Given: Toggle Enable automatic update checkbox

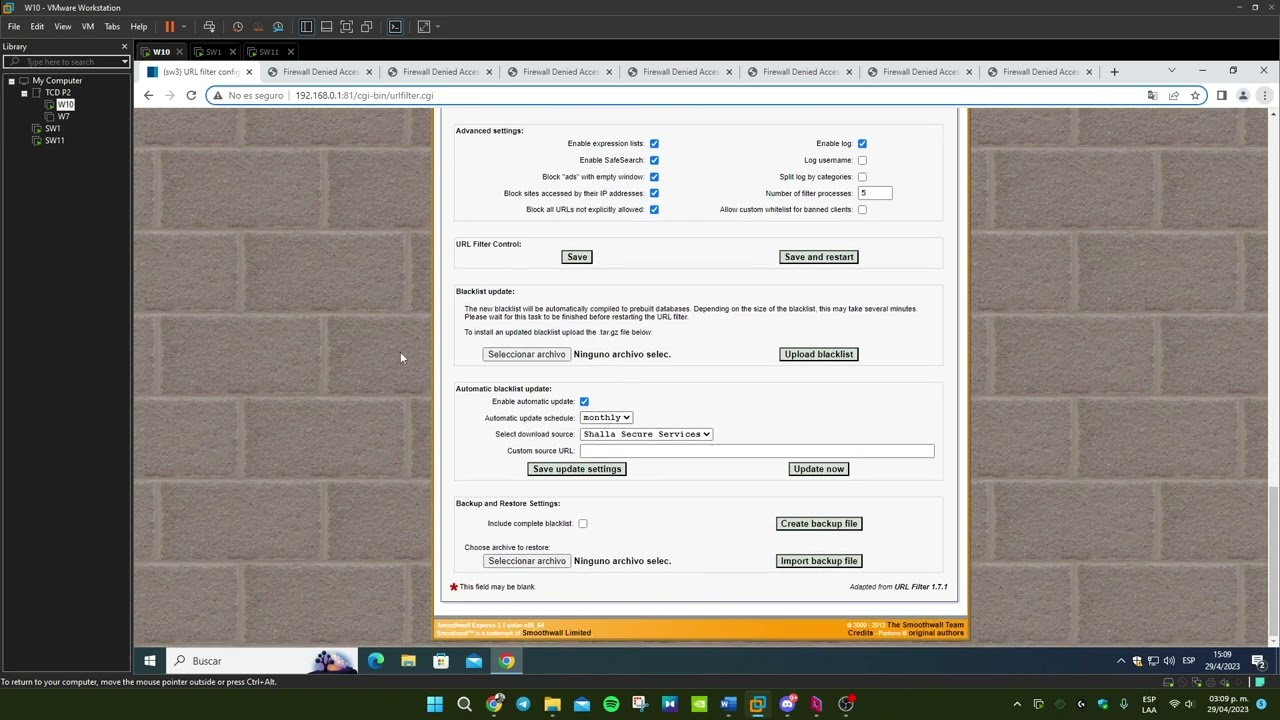Looking at the screenshot, I should (x=584, y=402).
